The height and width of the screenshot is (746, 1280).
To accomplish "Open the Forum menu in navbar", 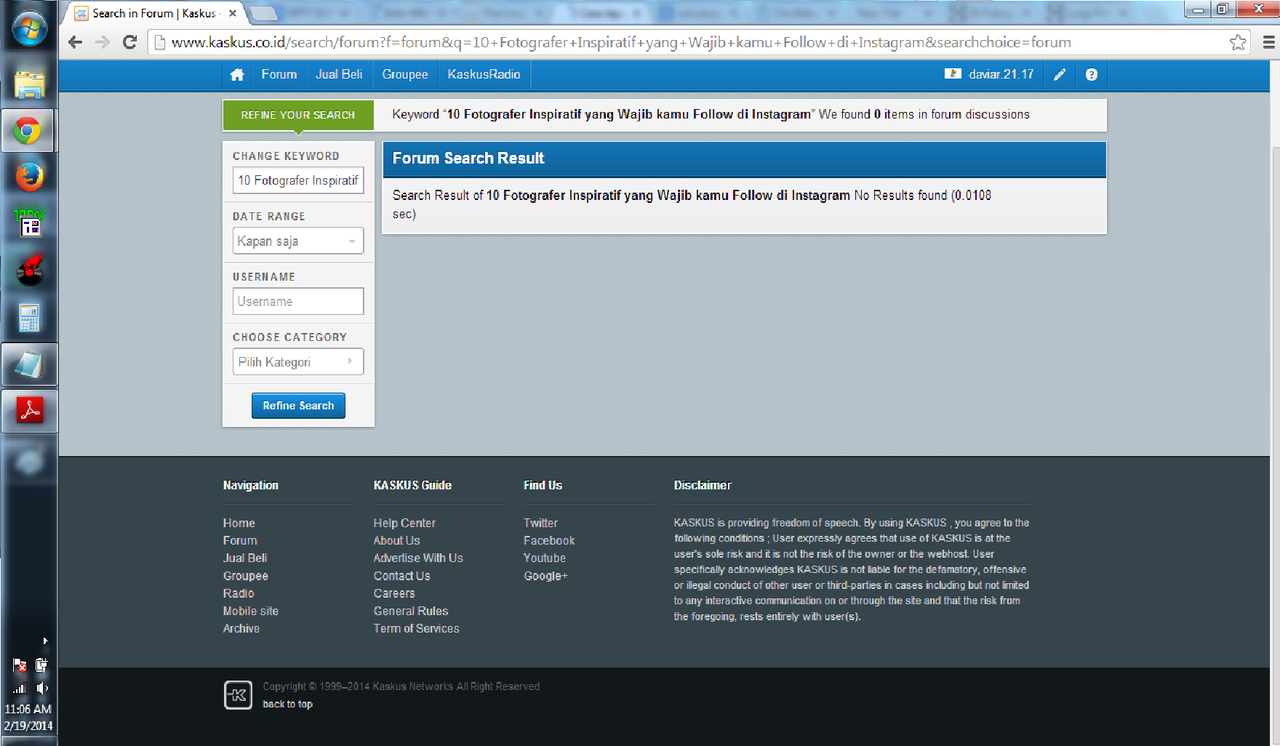I will click(279, 75).
